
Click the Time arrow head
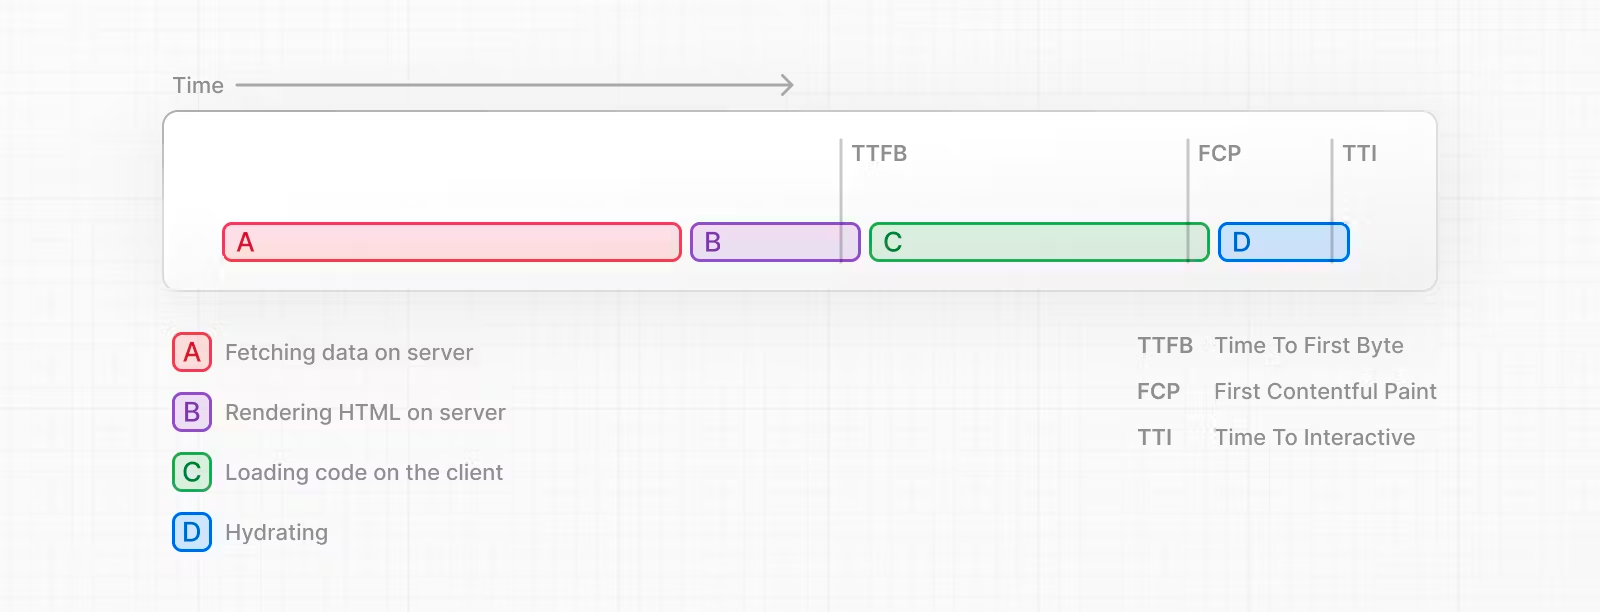pyautogui.click(x=787, y=85)
